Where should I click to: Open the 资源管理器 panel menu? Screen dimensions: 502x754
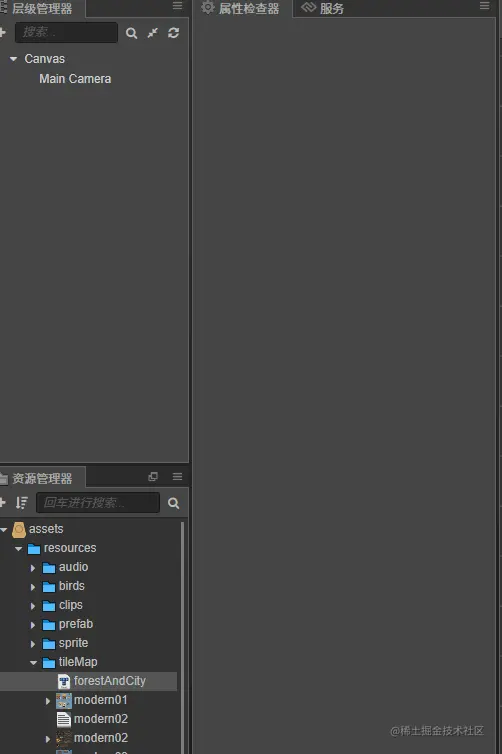[177, 477]
